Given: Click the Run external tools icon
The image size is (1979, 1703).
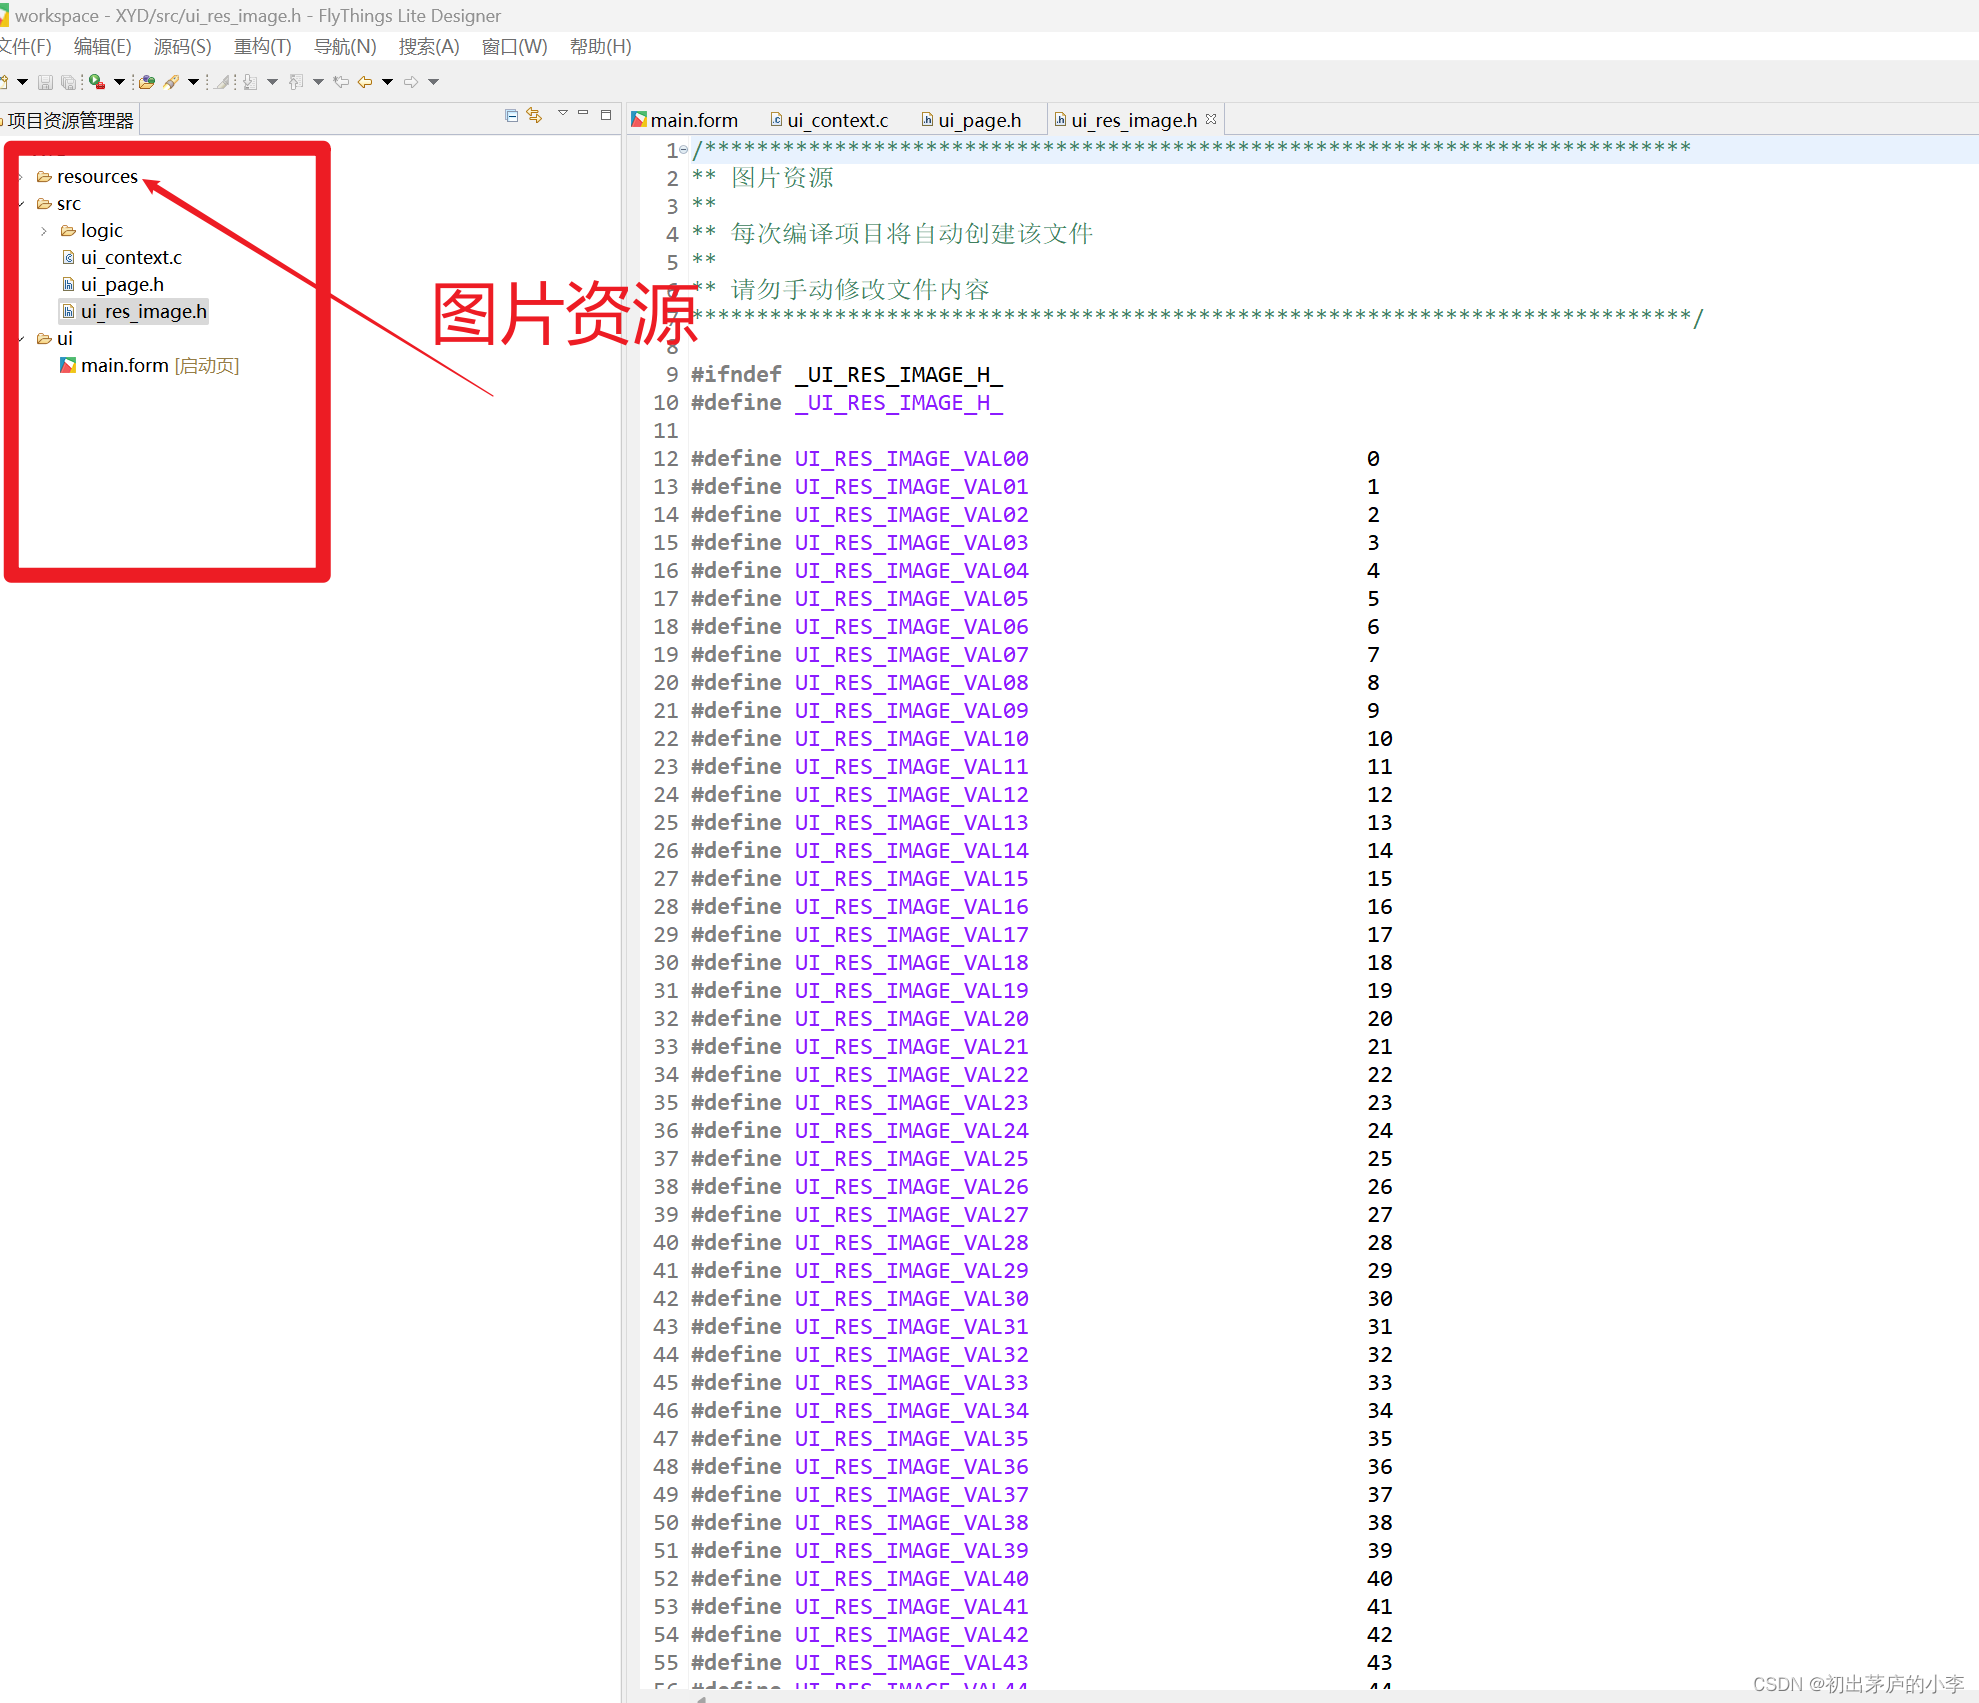Looking at the screenshot, I should [x=97, y=82].
